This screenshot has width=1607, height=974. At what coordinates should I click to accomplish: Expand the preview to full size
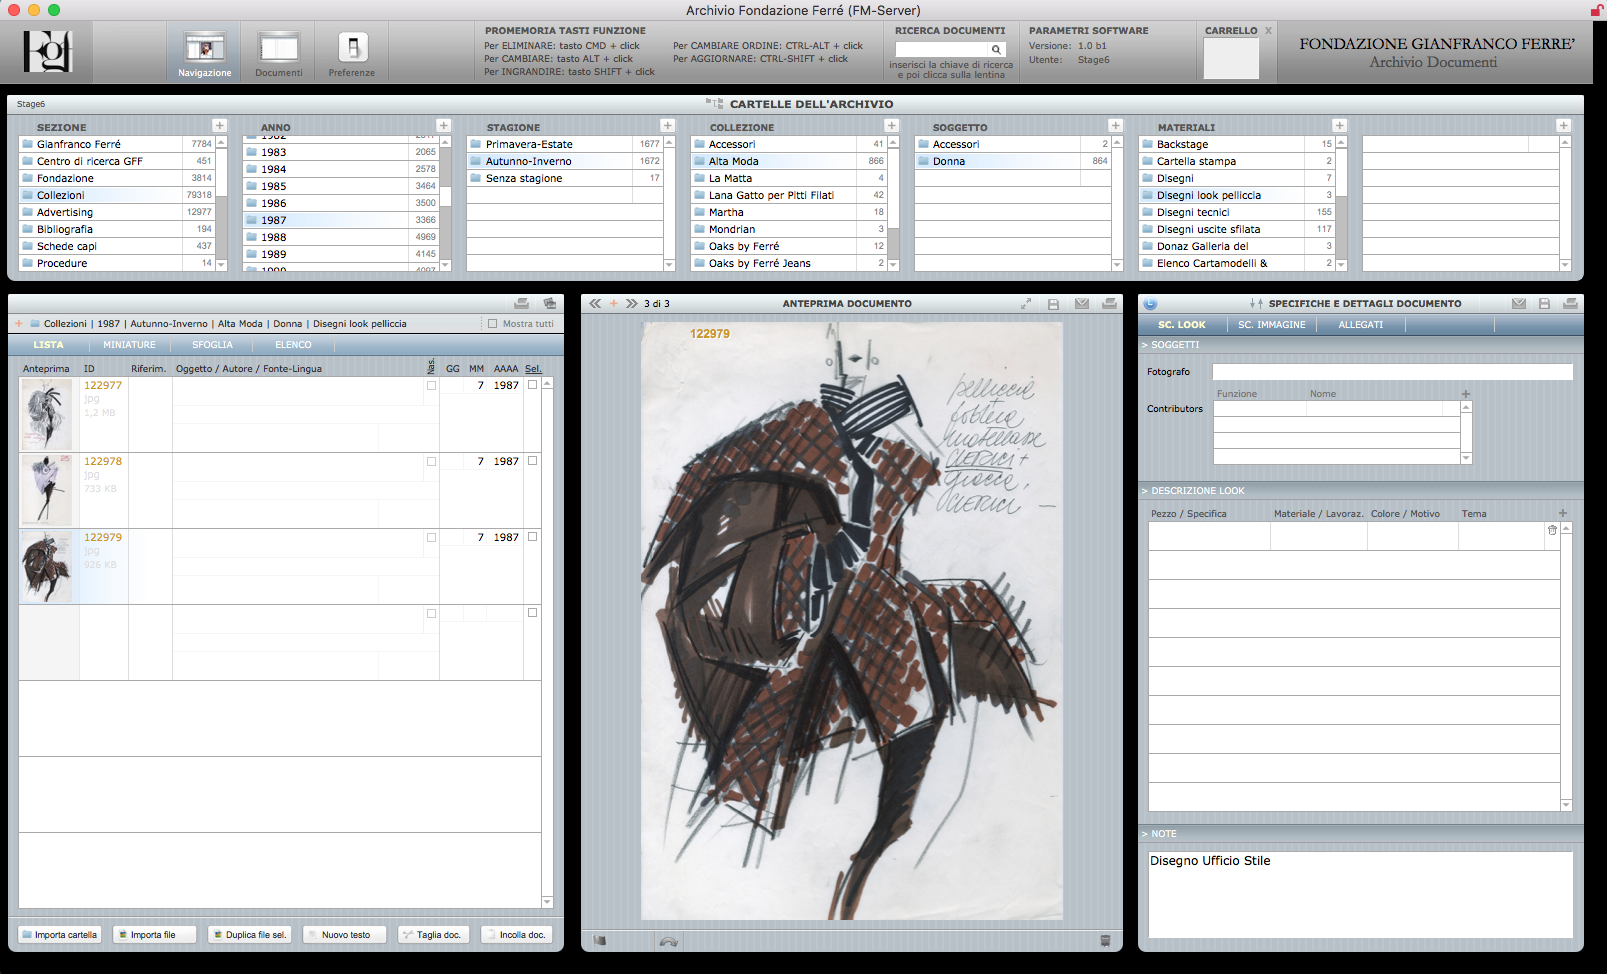pyautogui.click(x=1026, y=303)
